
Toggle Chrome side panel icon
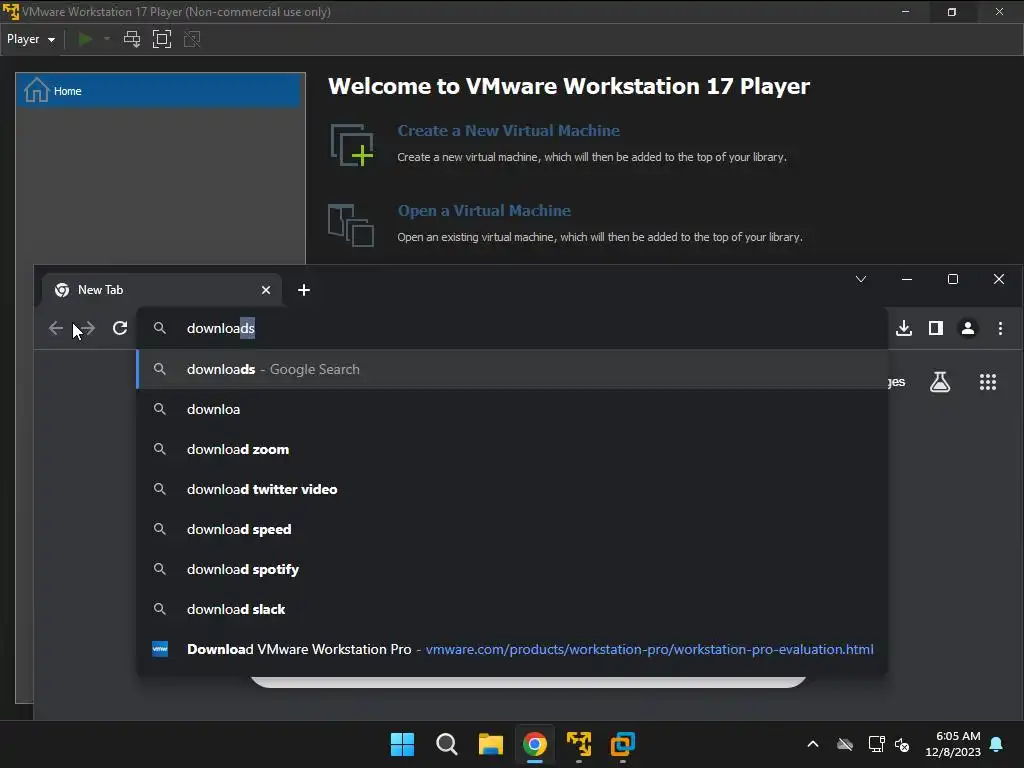click(936, 328)
